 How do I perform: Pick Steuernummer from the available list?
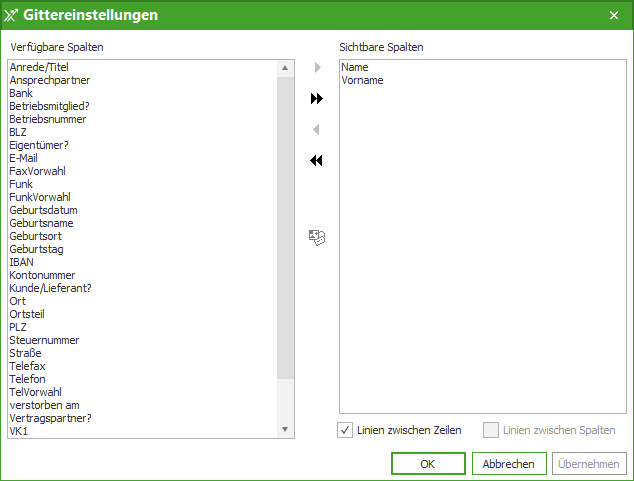[x=43, y=340]
